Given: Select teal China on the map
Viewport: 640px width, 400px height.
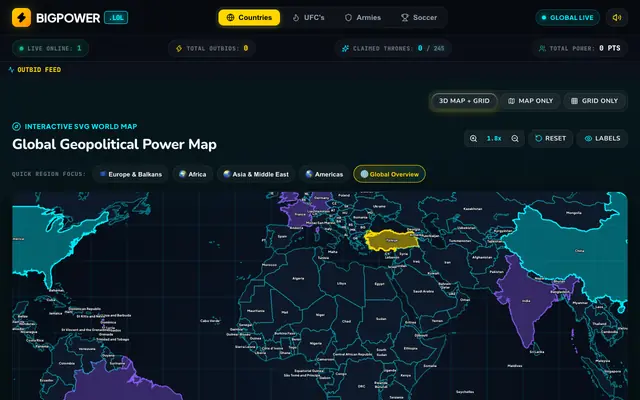Looking at the screenshot, I should 579,251.
